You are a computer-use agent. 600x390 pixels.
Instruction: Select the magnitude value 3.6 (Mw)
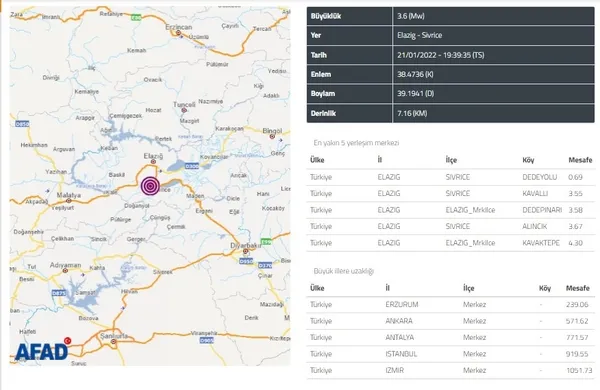pos(411,16)
